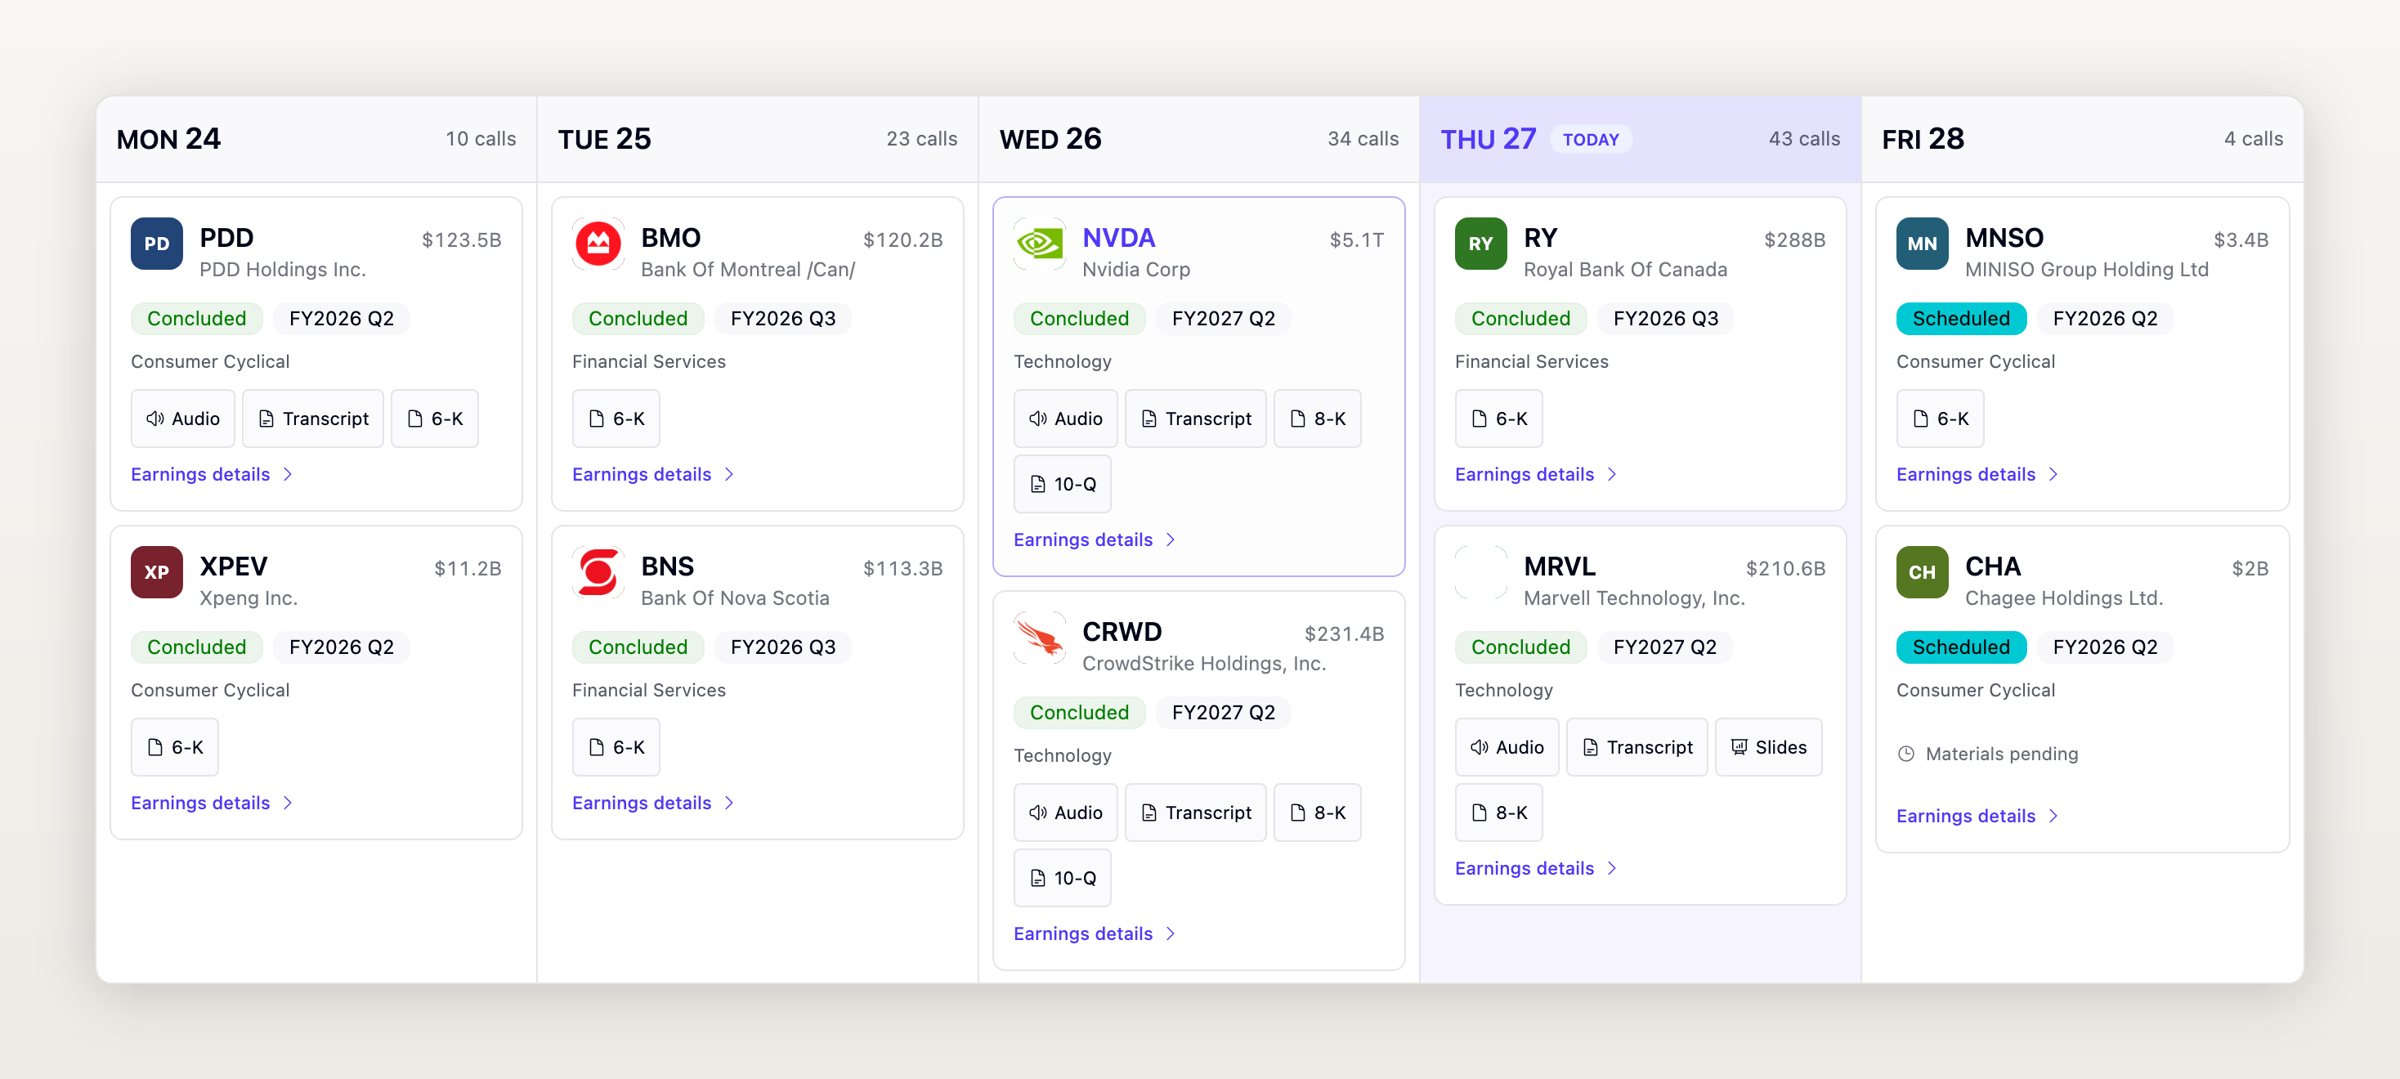Open the BMO 6-K filing
Viewport: 2400px width, 1079px height.
tap(616, 419)
